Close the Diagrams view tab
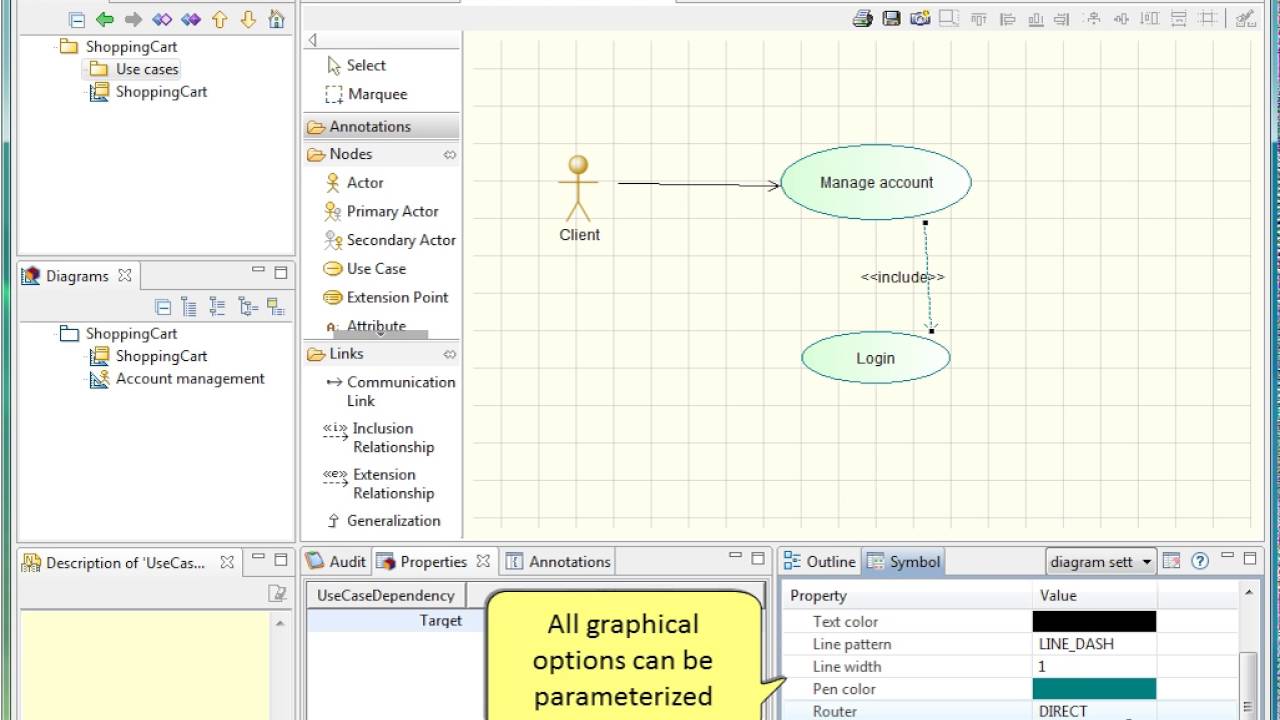Screen dimensions: 1280x720 tap(125, 275)
